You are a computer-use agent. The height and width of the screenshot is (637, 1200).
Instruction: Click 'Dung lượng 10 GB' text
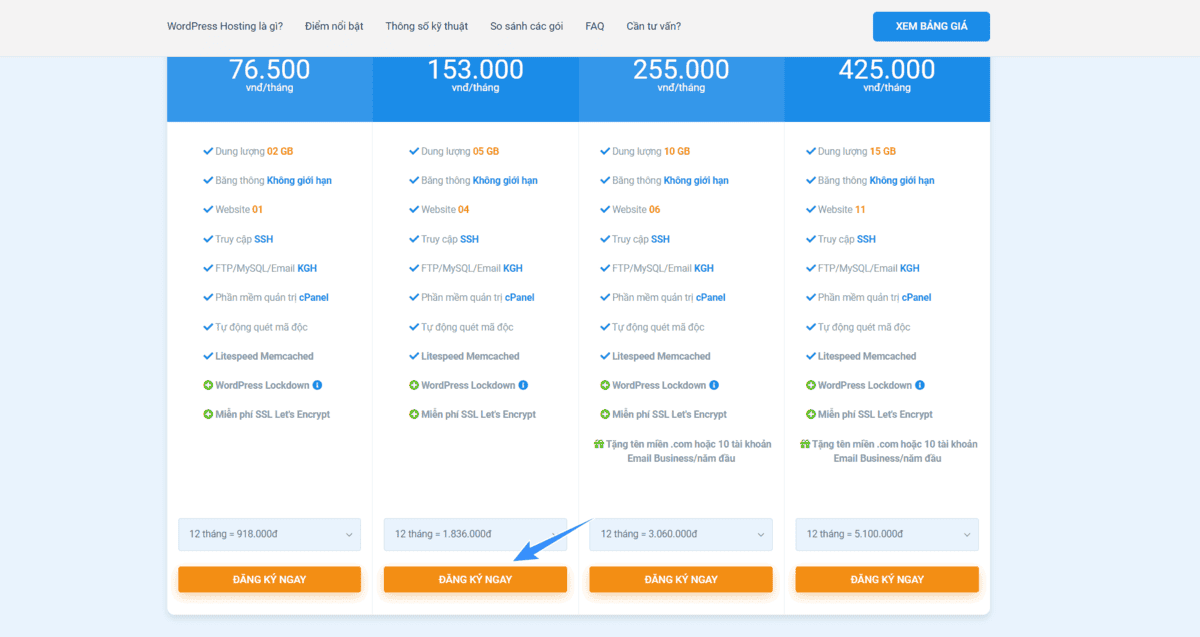pos(651,151)
